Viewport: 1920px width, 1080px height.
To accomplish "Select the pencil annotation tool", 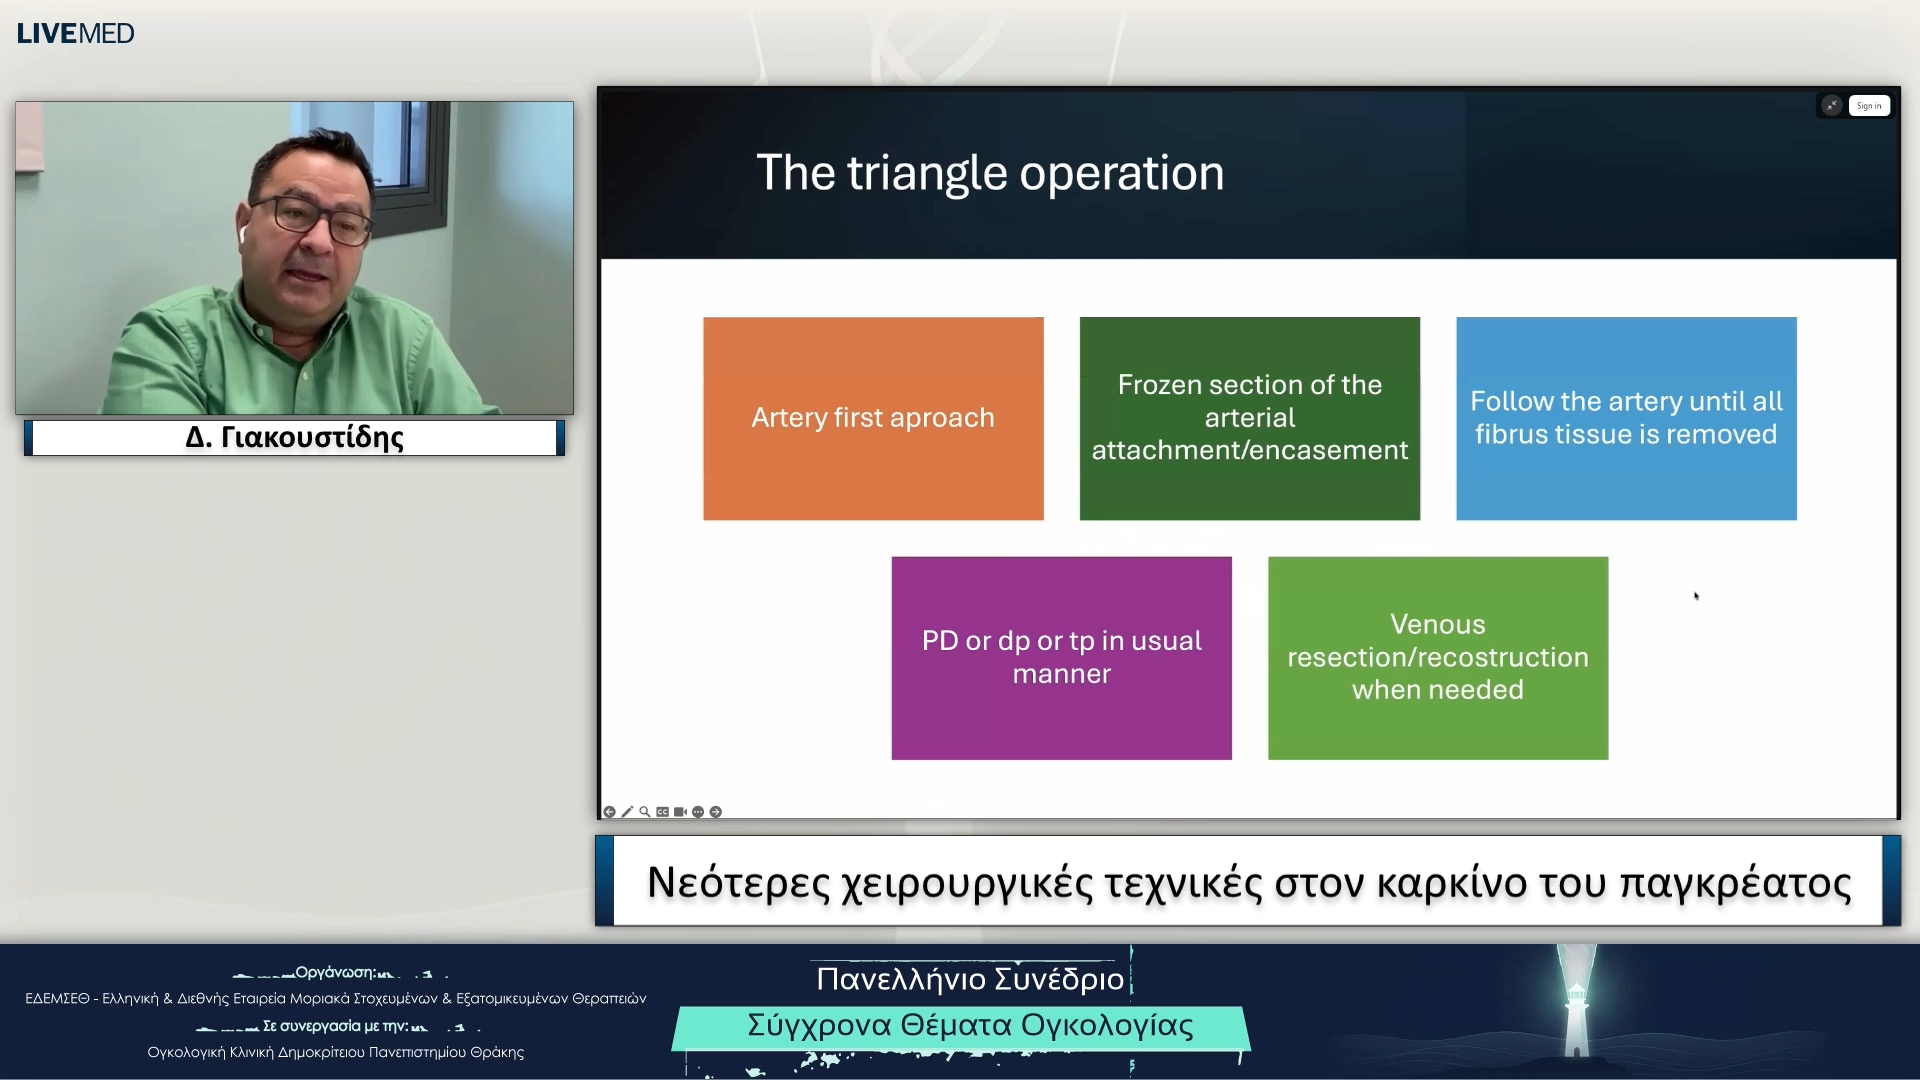I will click(x=627, y=812).
